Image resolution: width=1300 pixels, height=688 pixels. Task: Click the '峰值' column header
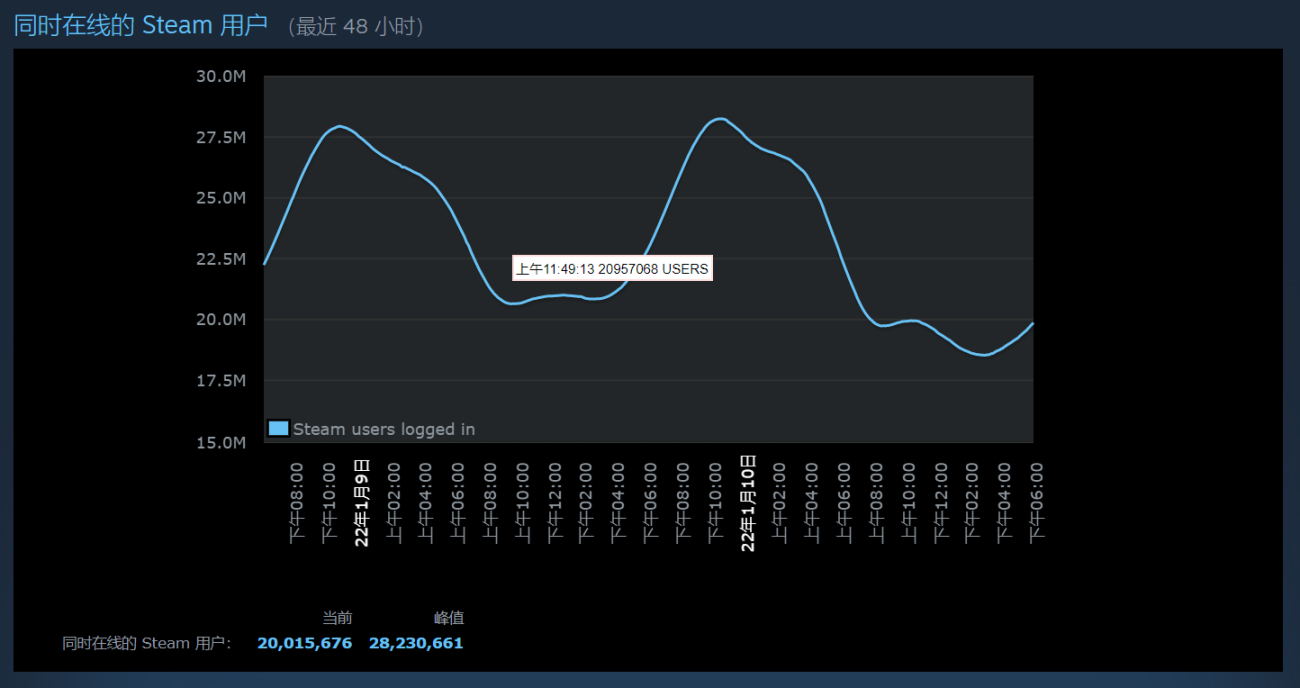tap(449, 618)
